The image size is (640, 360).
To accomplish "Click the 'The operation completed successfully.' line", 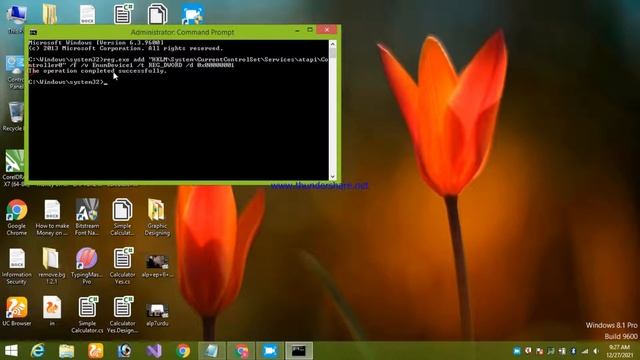I will click(x=98, y=71).
